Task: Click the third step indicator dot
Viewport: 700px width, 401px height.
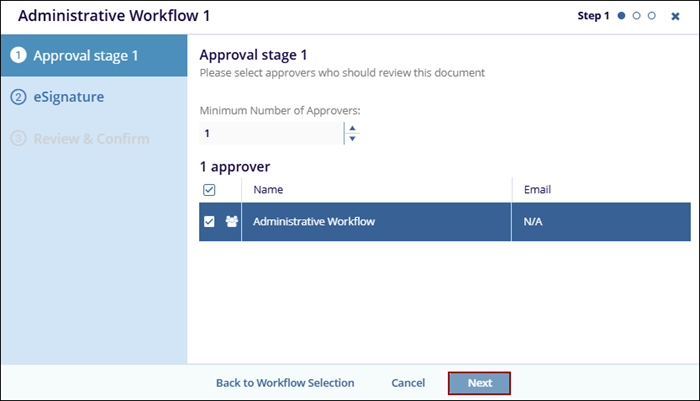Action: (x=652, y=16)
